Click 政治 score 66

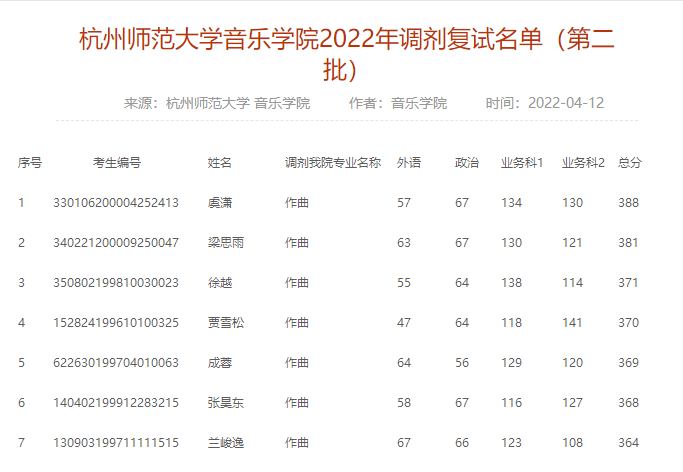coord(462,443)
